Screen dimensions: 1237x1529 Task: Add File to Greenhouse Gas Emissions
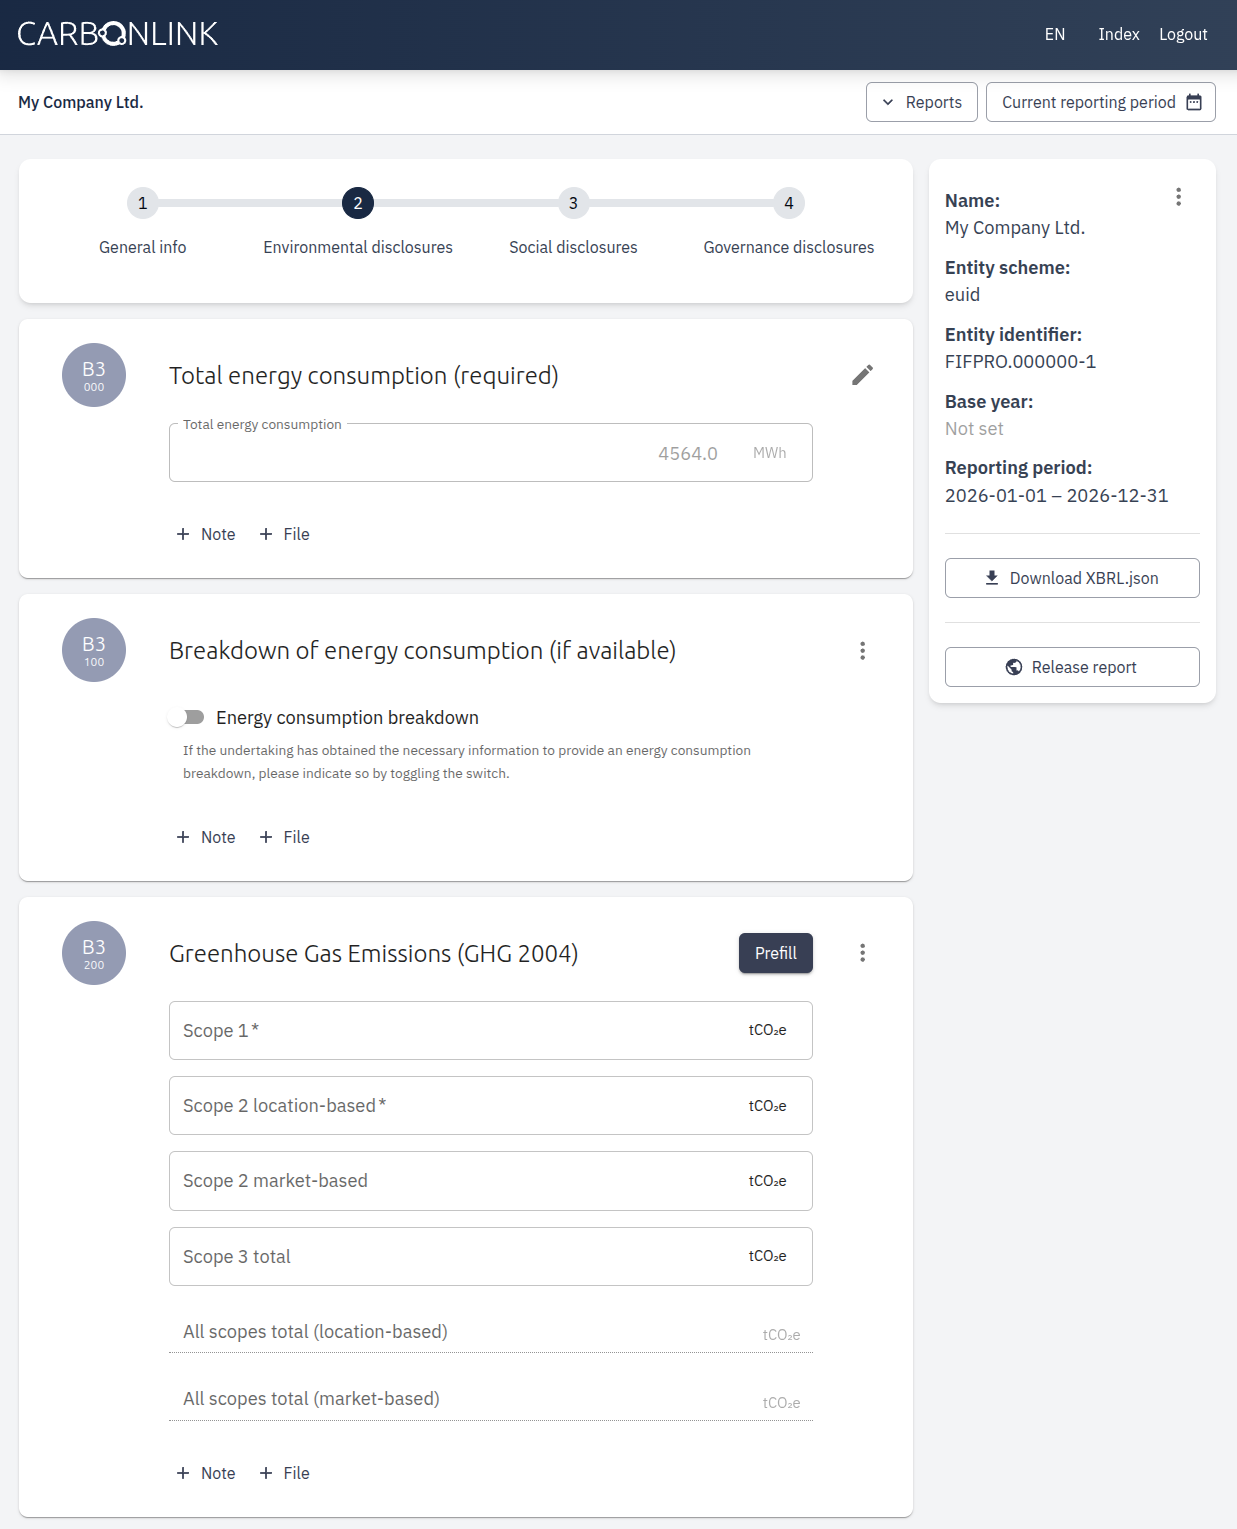point(285,1473)
